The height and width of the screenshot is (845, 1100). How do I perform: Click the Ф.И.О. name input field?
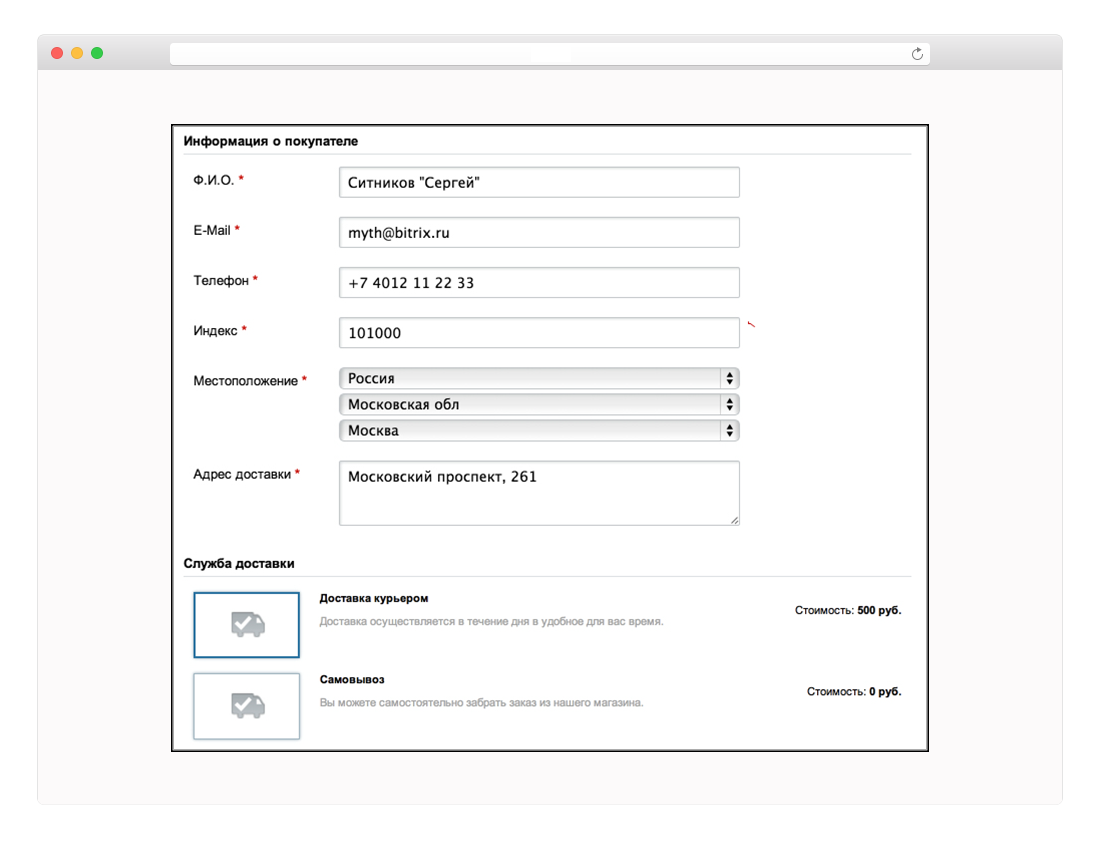(539, 183)
